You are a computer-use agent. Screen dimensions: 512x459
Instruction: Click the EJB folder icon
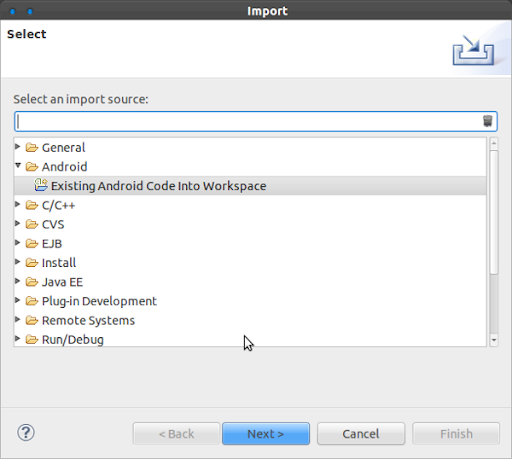point(32,244)
